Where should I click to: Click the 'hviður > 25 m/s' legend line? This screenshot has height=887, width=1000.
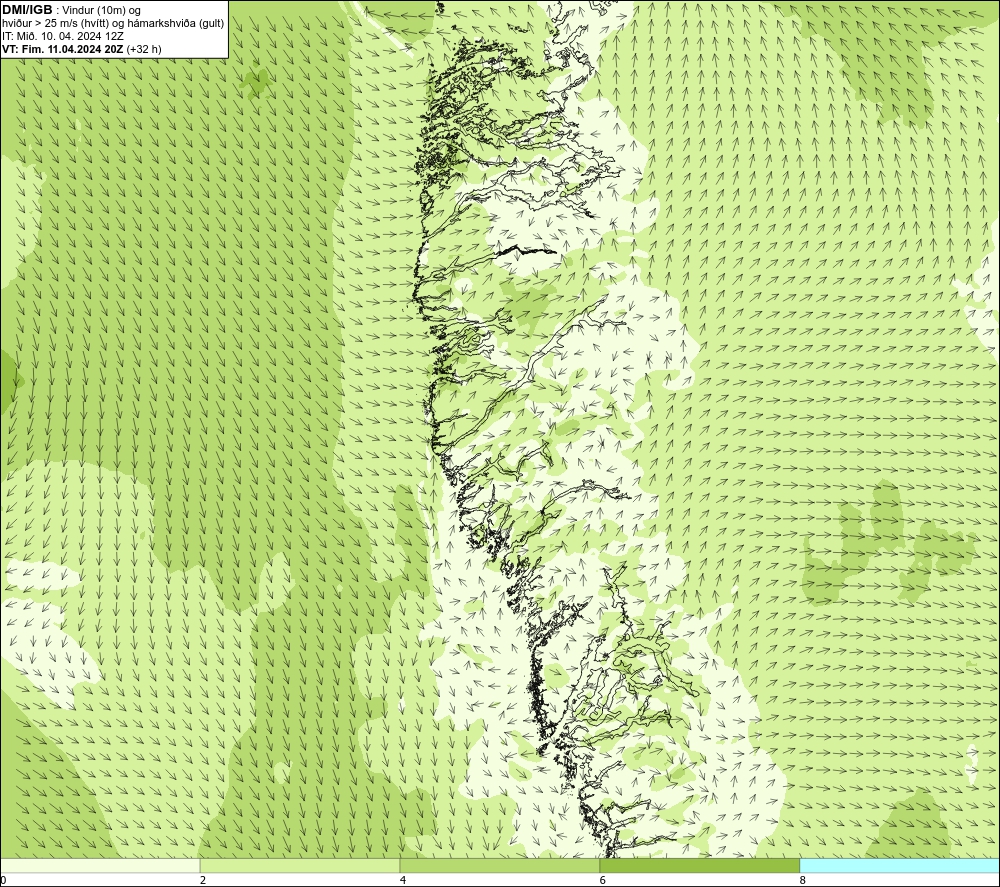coord(113,23)
